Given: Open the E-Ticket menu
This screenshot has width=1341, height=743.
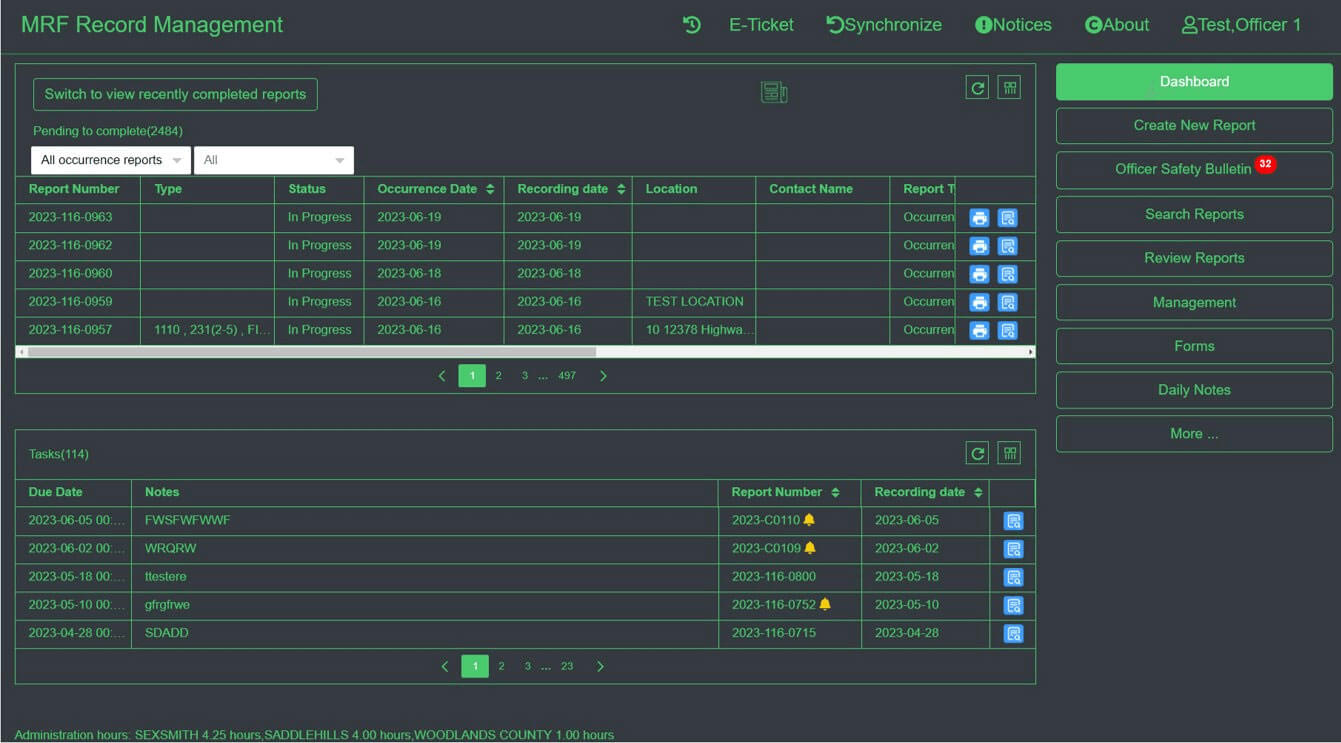Looking at the screenshot, I should (x=760, y=24).
